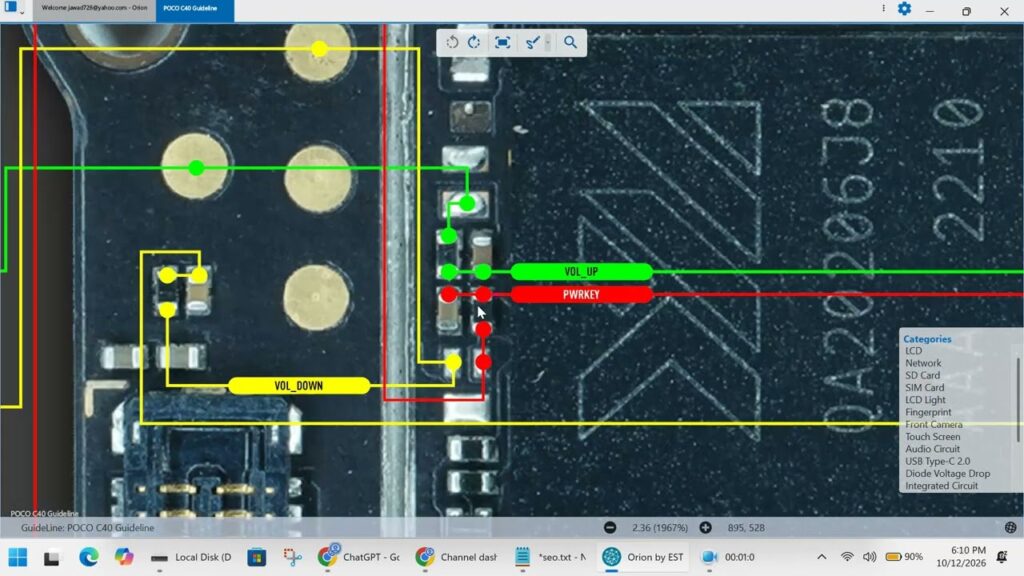This screenshot has width=1024, height=576.
Task: Click the fit-to-screen icon
Action: 502,42
